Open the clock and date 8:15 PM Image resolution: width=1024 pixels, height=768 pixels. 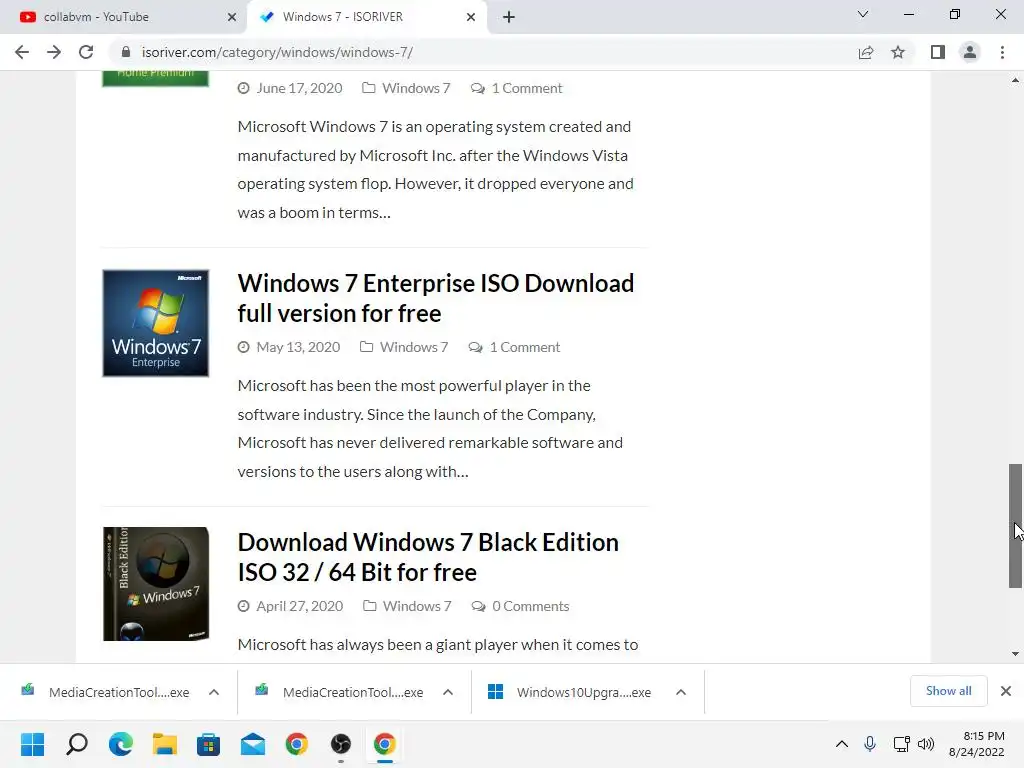(977, 744)
